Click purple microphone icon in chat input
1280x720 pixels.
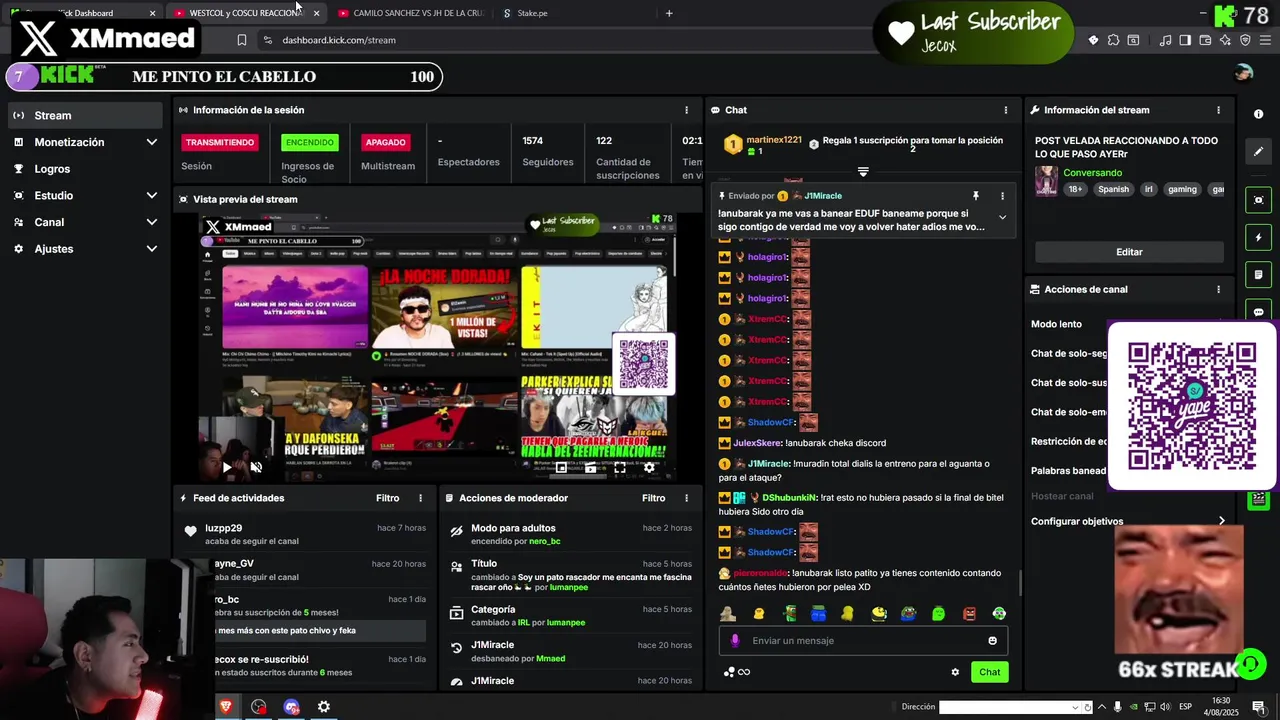735,641
